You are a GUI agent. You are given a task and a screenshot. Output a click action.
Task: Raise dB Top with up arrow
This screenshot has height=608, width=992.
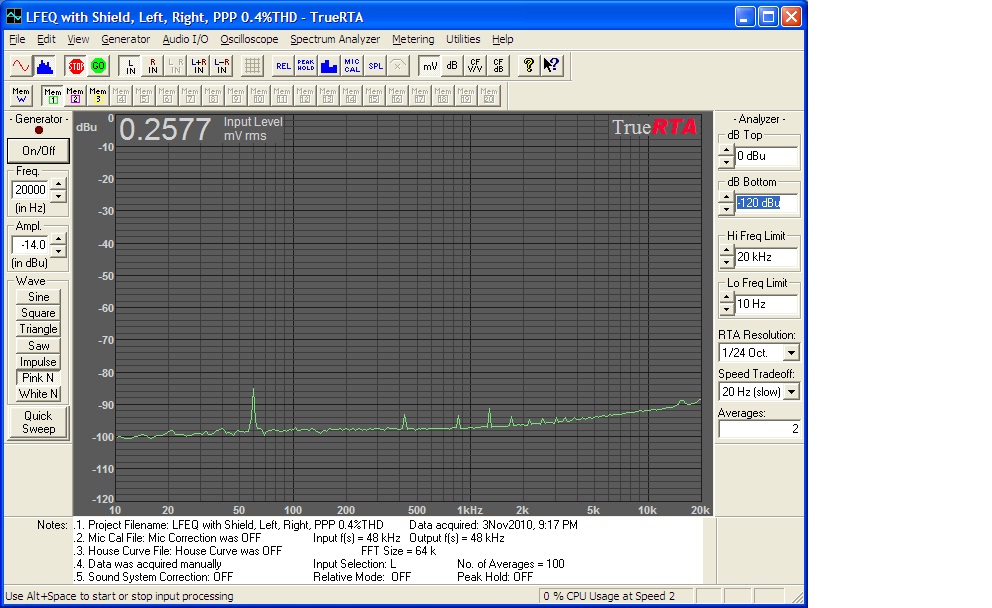point(726,151)
